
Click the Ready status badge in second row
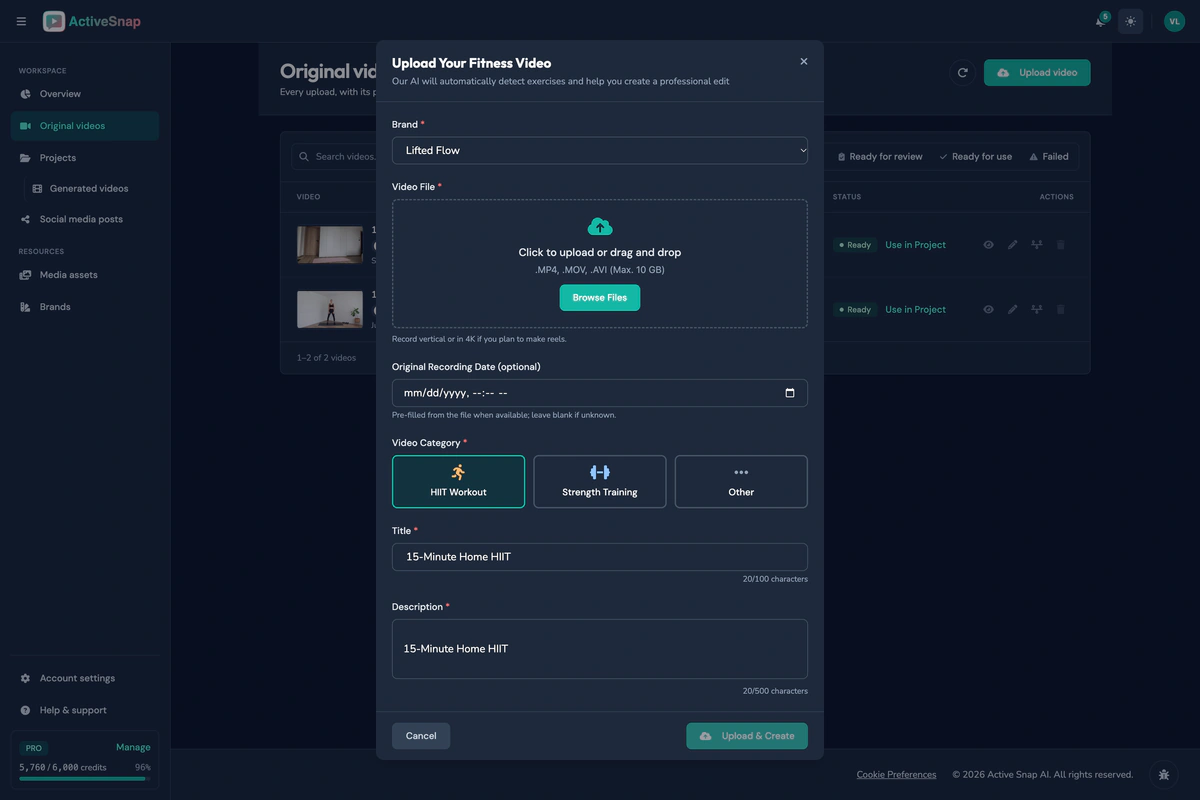pyautogui.click(x=855, y=310)
